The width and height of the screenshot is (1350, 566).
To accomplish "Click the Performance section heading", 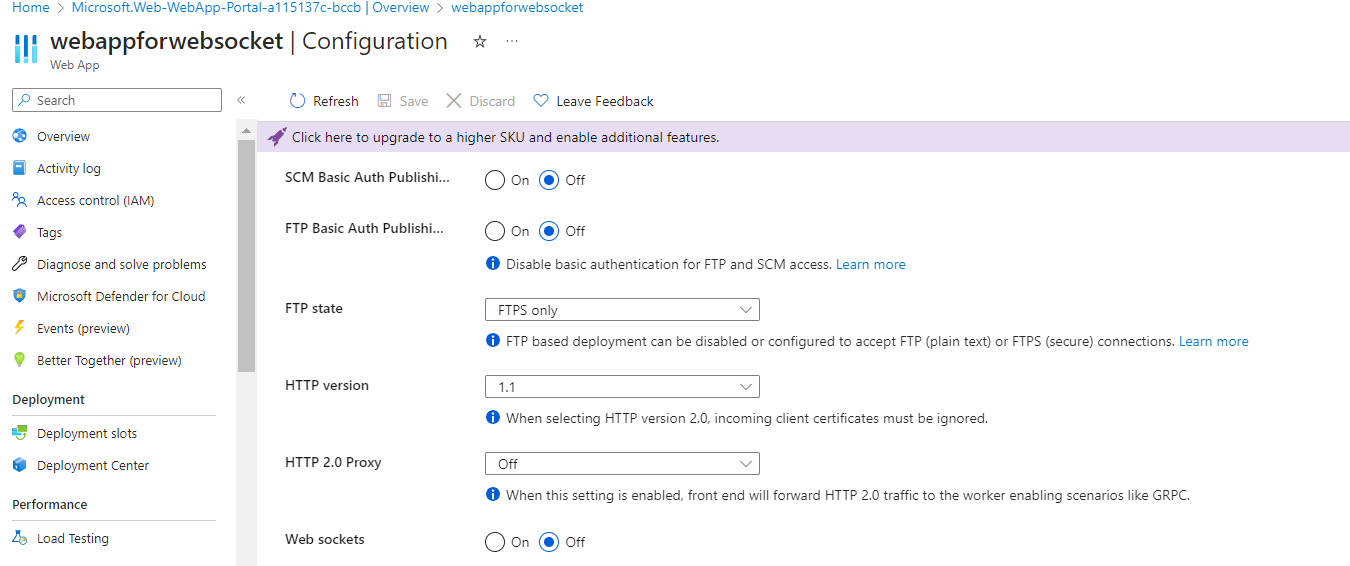I will [x=50, y=504].
